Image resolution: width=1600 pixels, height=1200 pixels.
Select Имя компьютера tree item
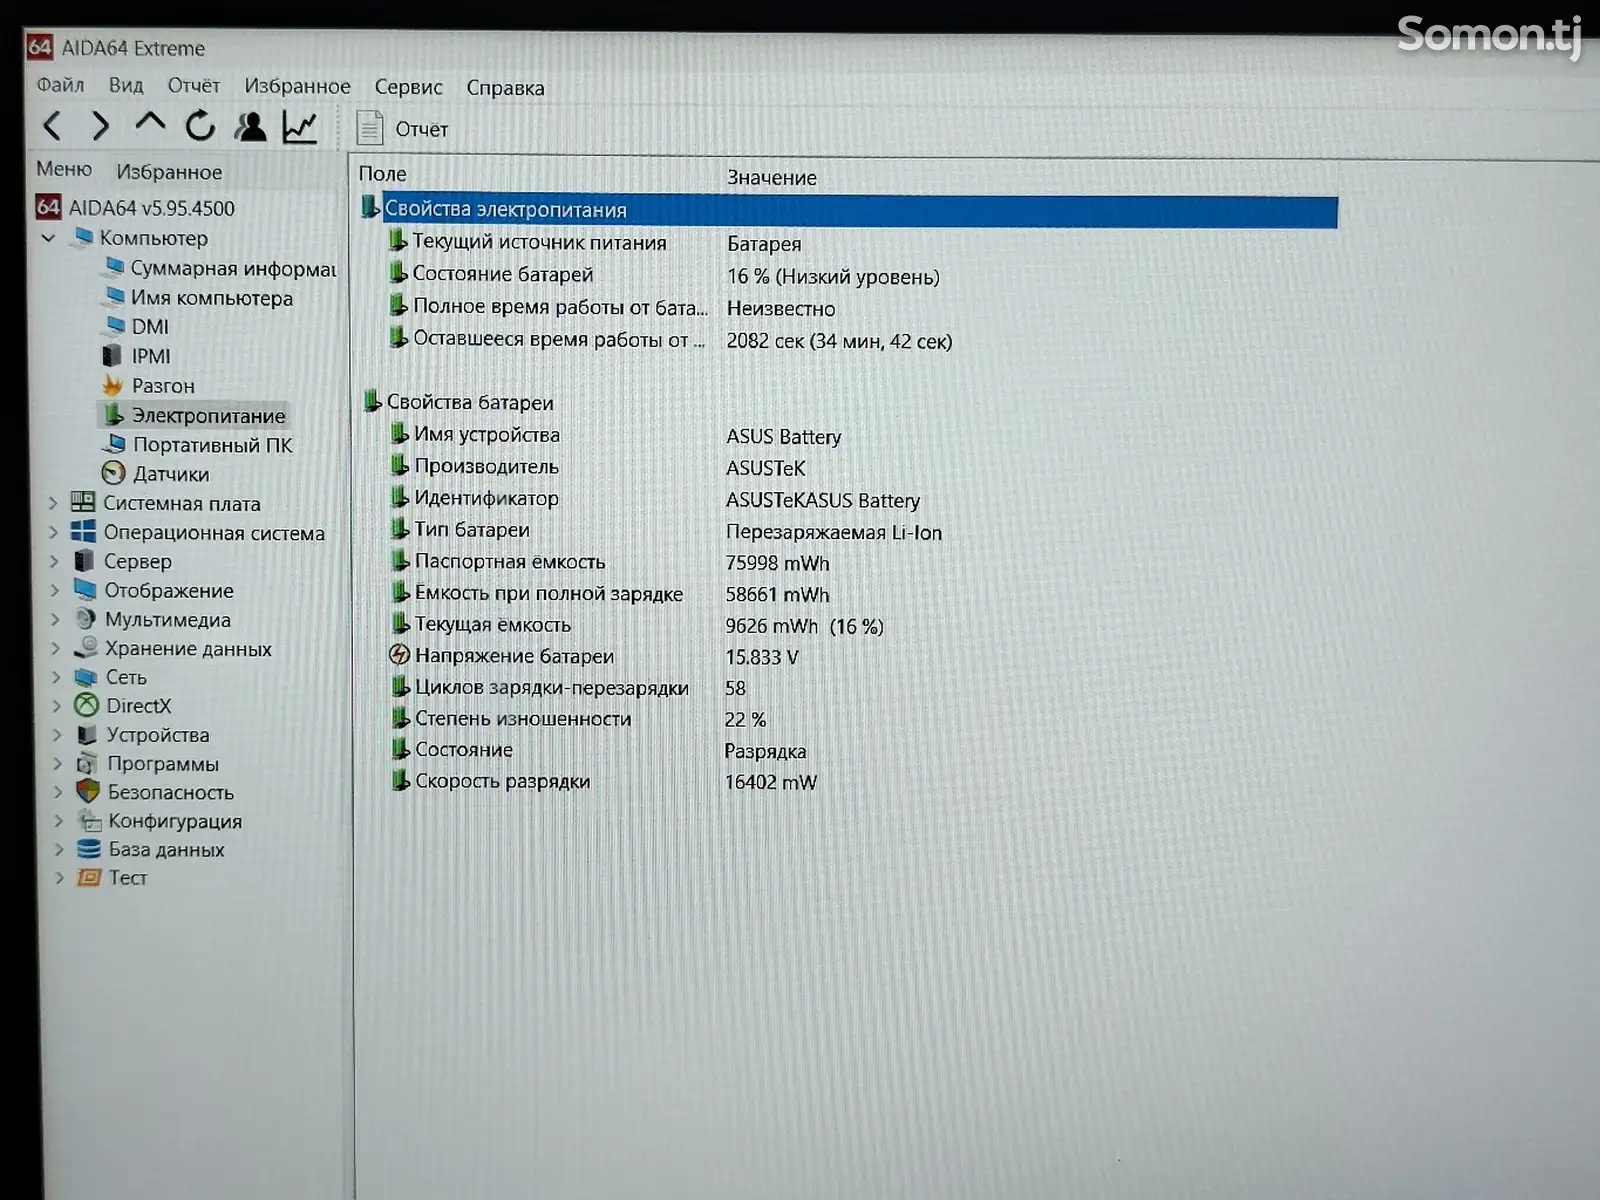coord(211,298)
